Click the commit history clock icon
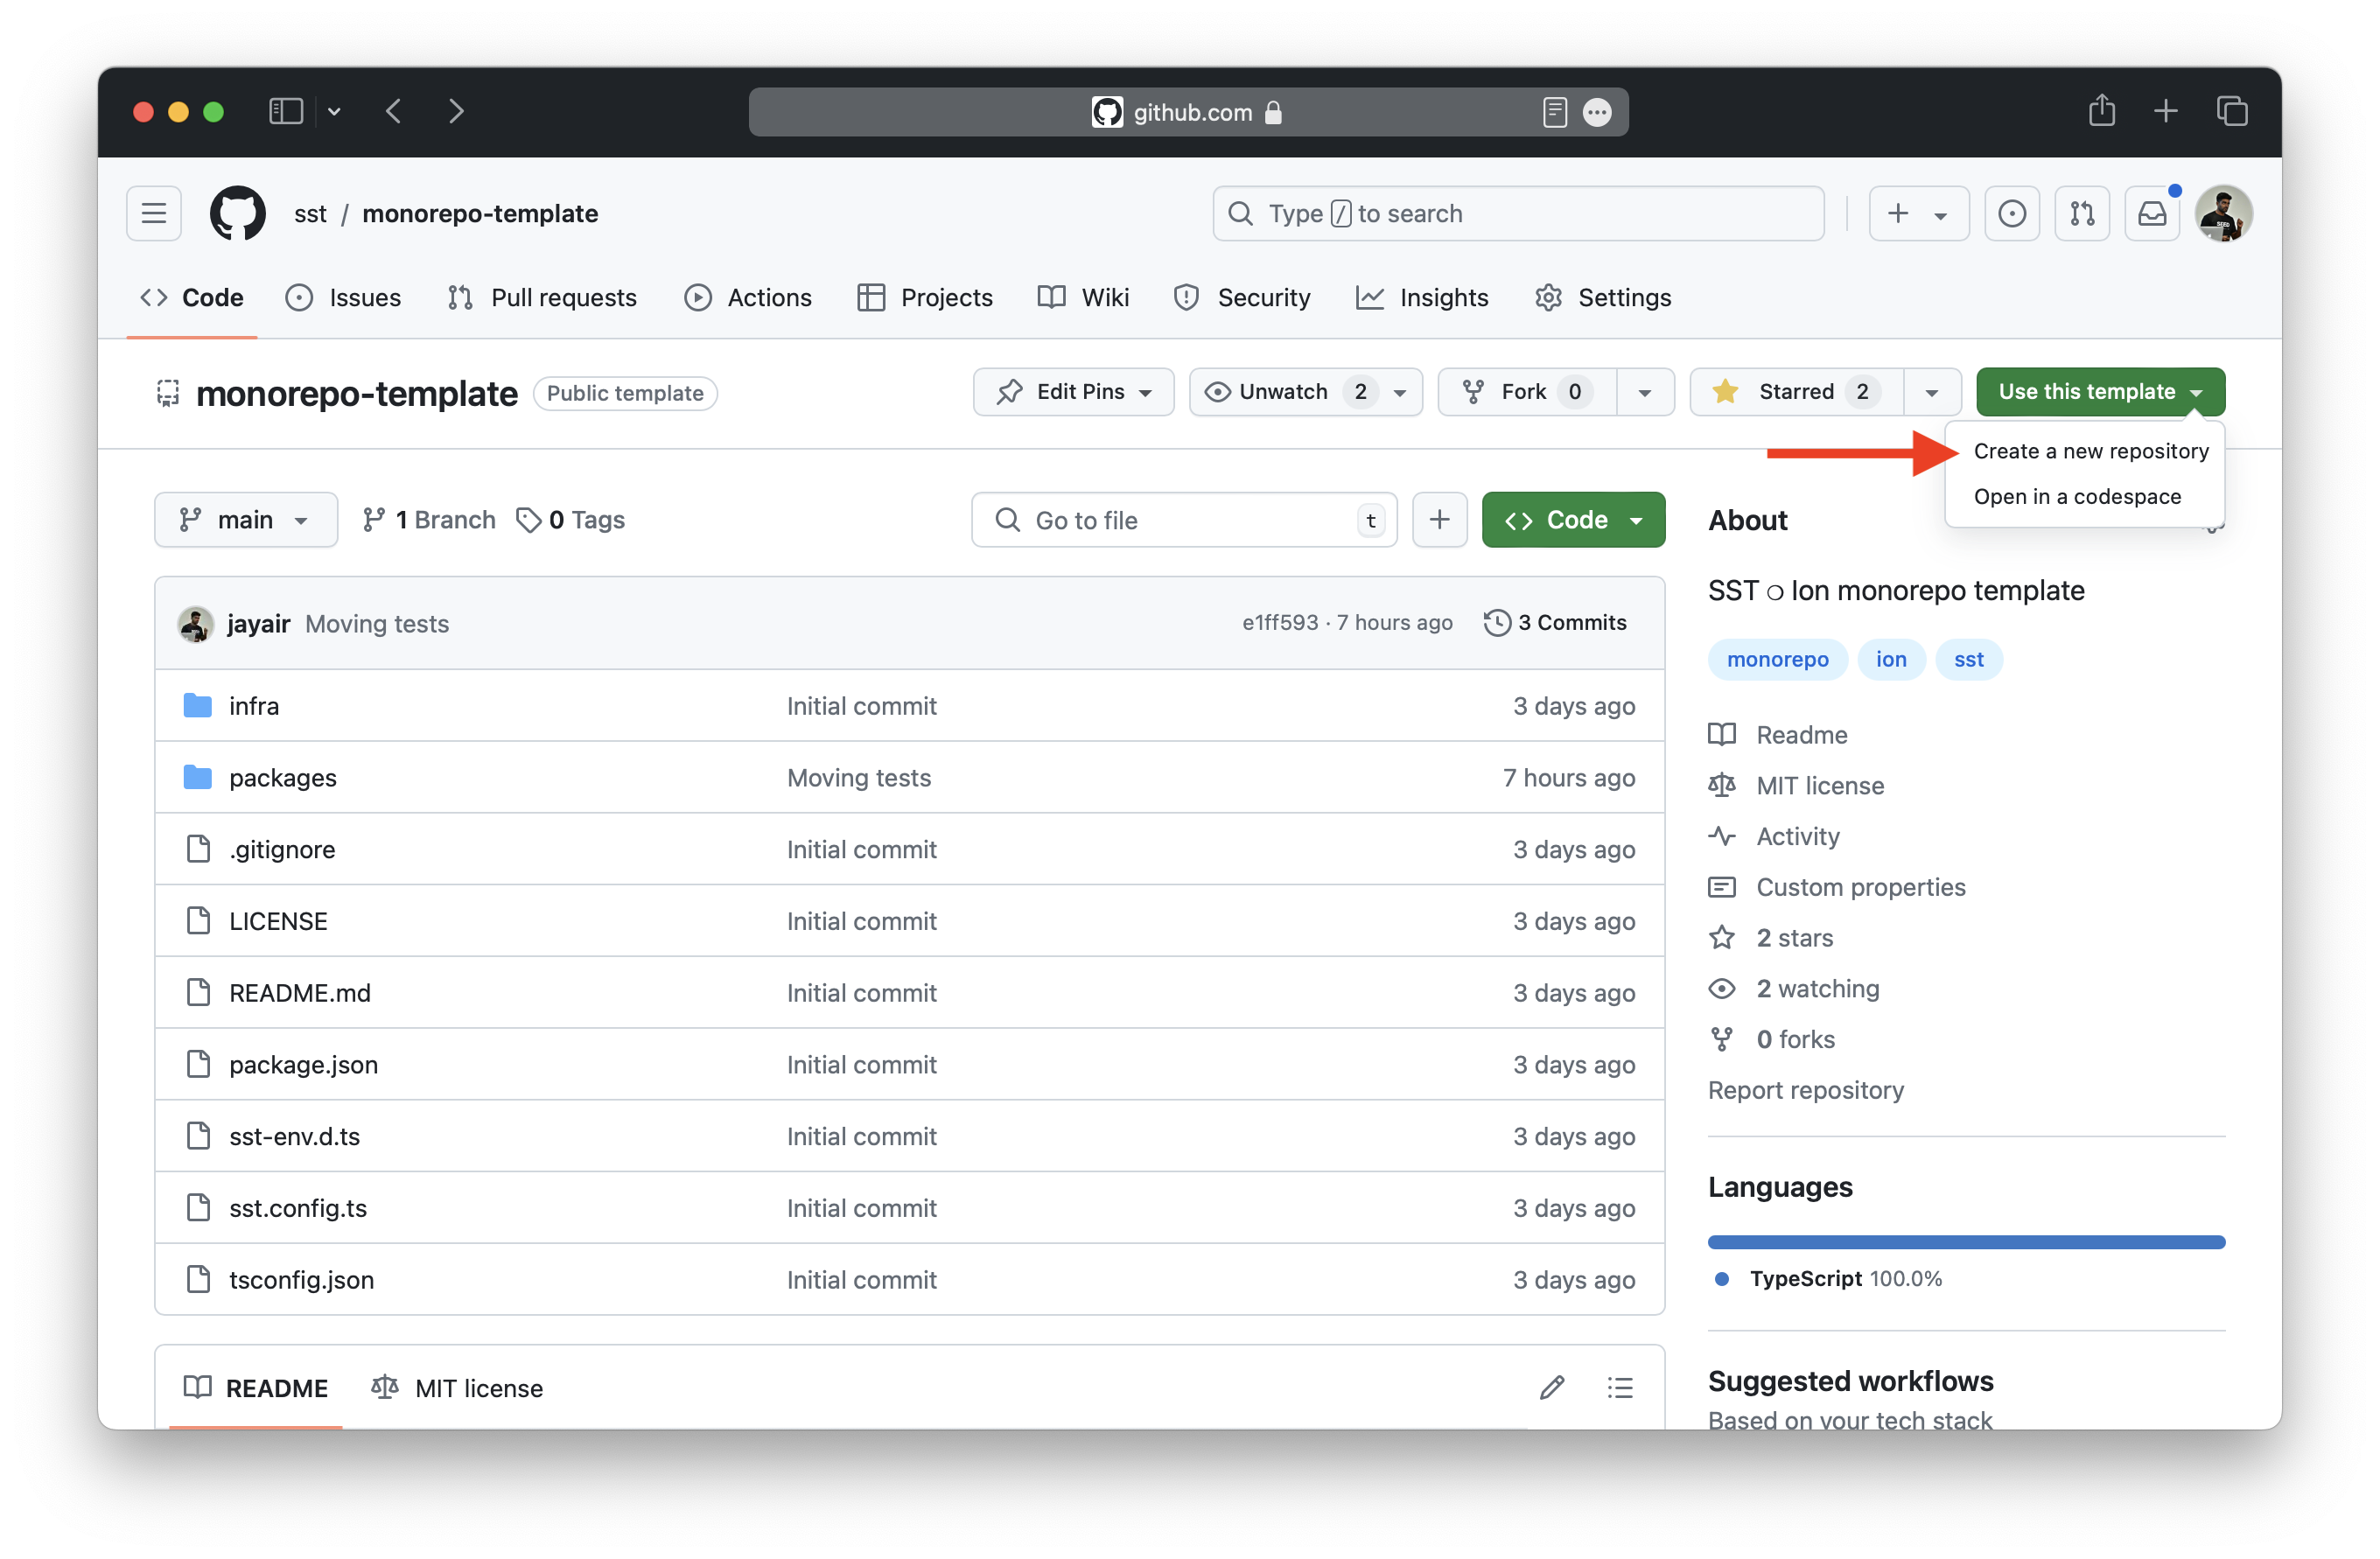Viewport: 2380px width, 1559px height. click(1497, 622)
